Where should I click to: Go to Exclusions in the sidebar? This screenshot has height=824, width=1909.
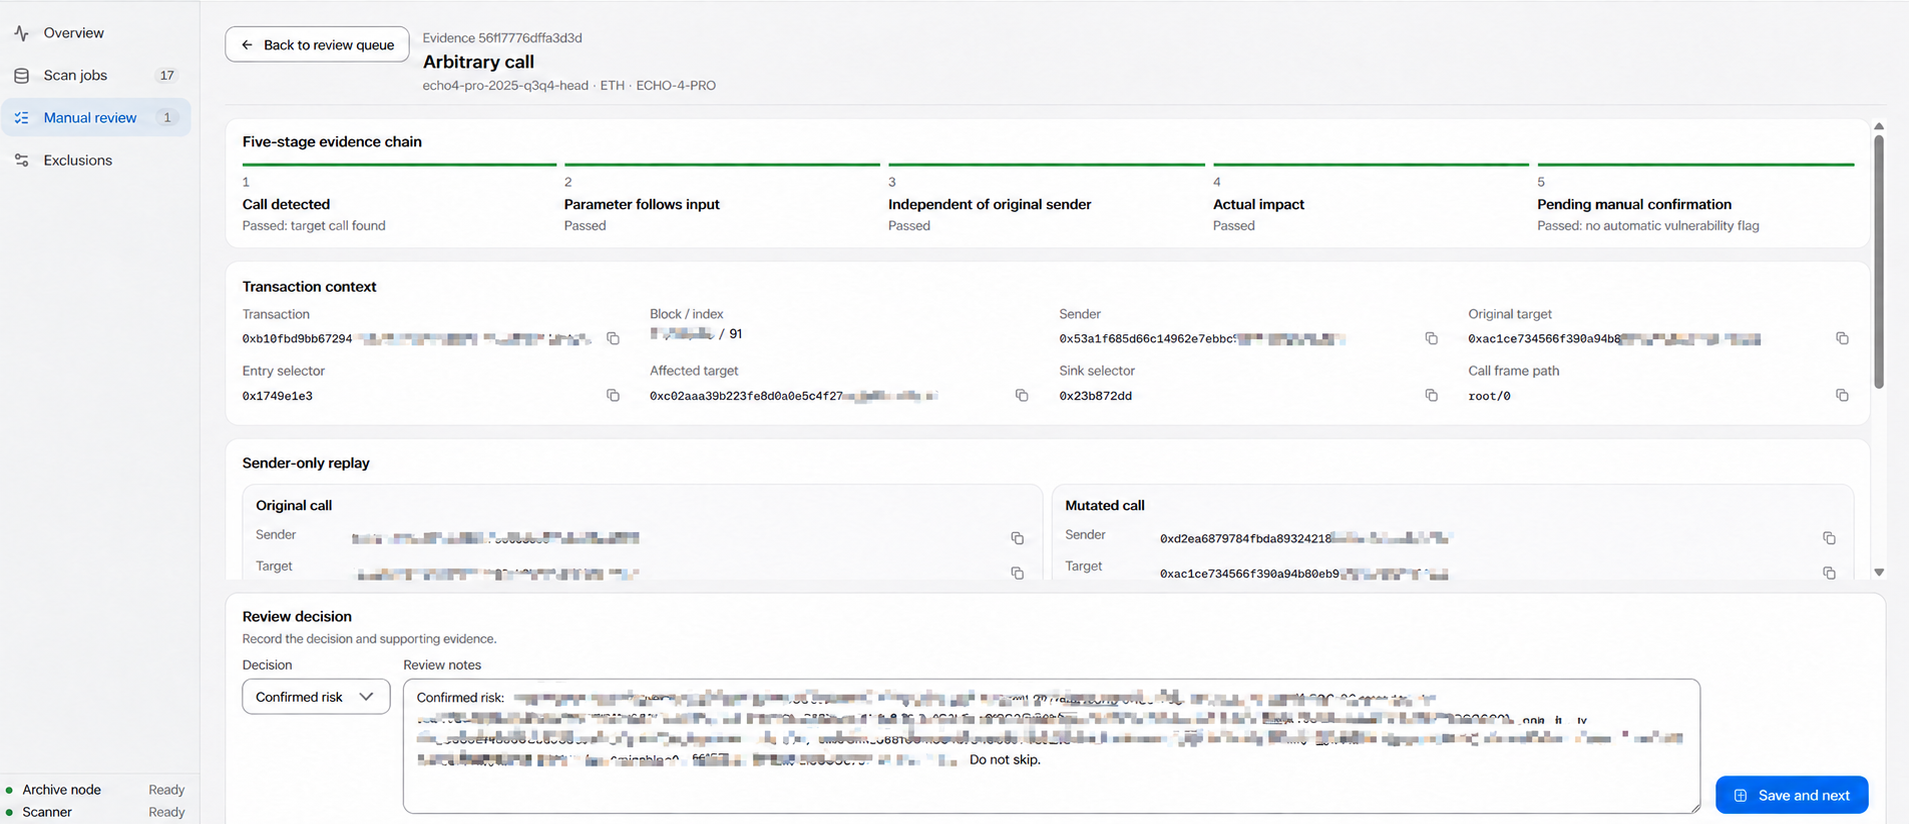pos(96,160)
